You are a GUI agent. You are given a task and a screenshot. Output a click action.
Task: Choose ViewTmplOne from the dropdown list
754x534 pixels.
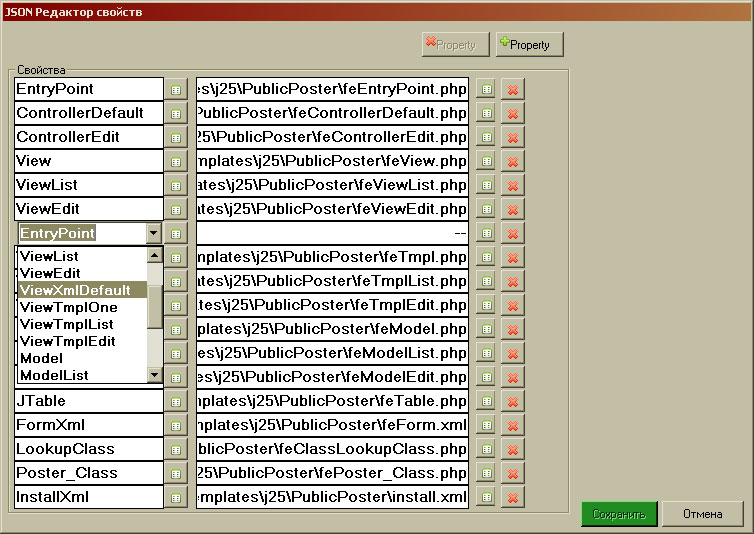[x=82, y=307]
